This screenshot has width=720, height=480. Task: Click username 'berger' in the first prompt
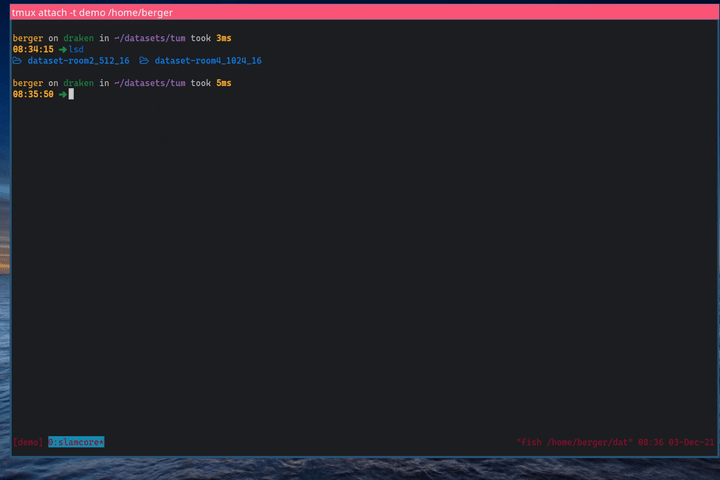point(28,38)
